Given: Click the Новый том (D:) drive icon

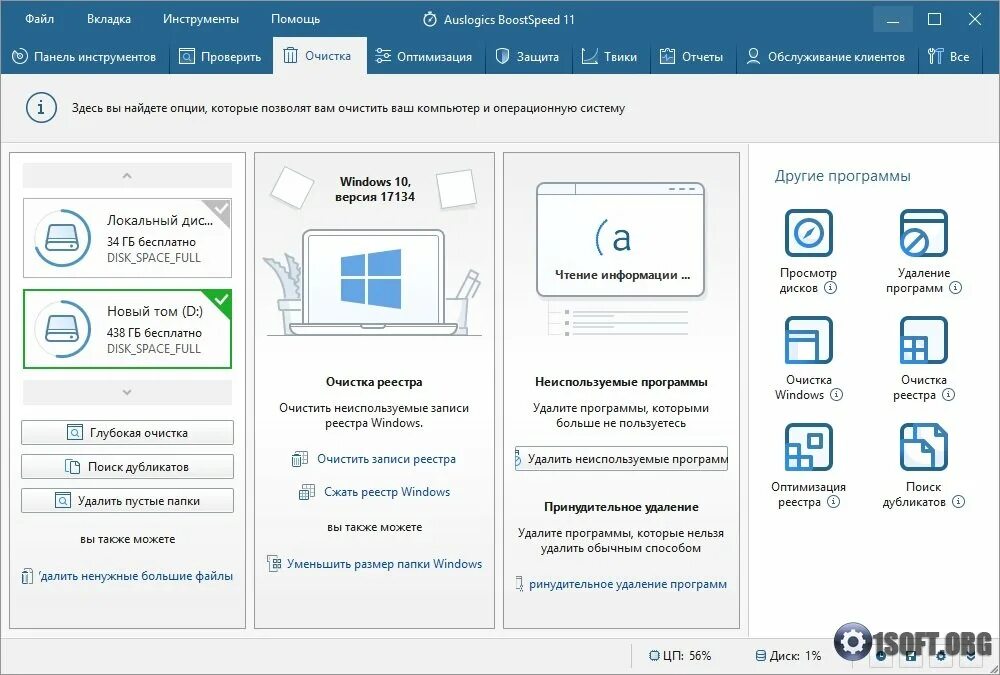Looking at the screenshot, I should (x=62, y=329).
